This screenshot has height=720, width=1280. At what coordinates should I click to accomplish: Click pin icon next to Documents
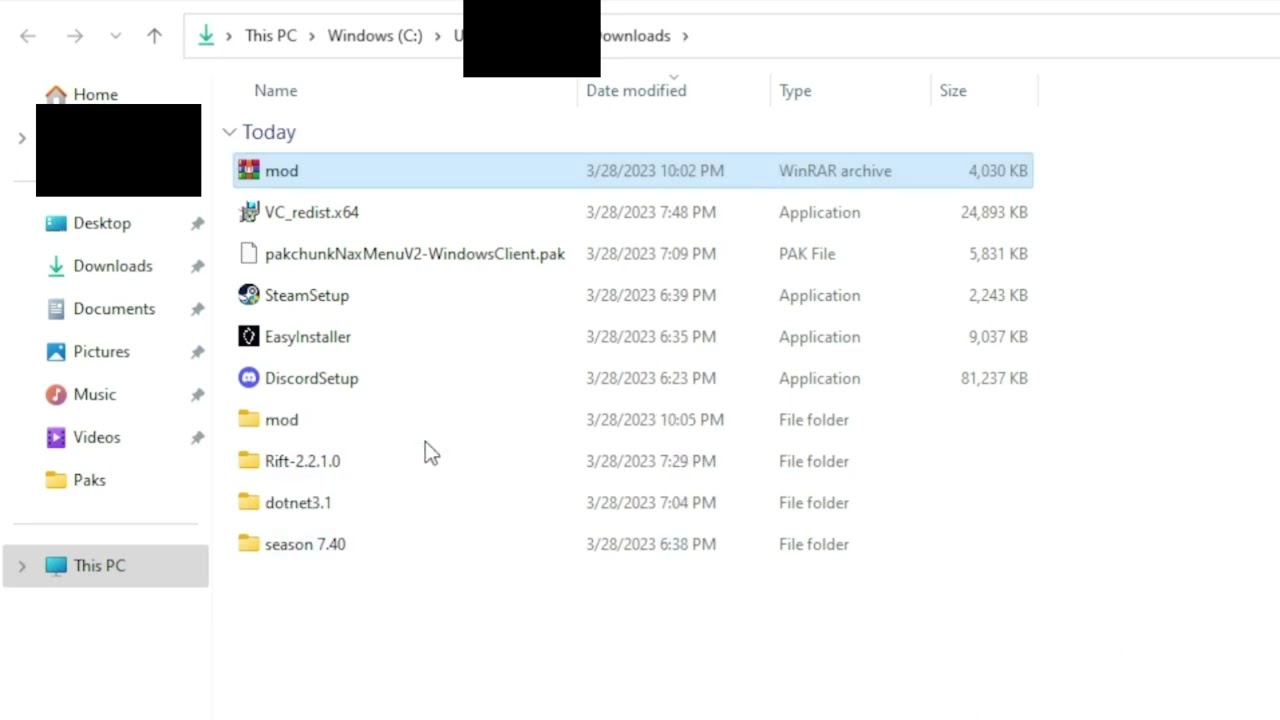click(x=197, y=310)
